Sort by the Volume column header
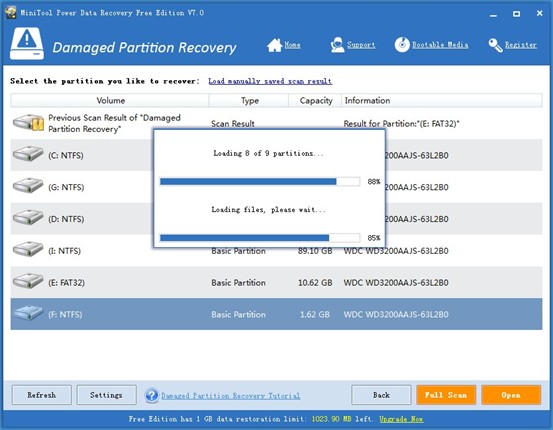The height and width of the screenshot is (430, 553). (110, 101)
